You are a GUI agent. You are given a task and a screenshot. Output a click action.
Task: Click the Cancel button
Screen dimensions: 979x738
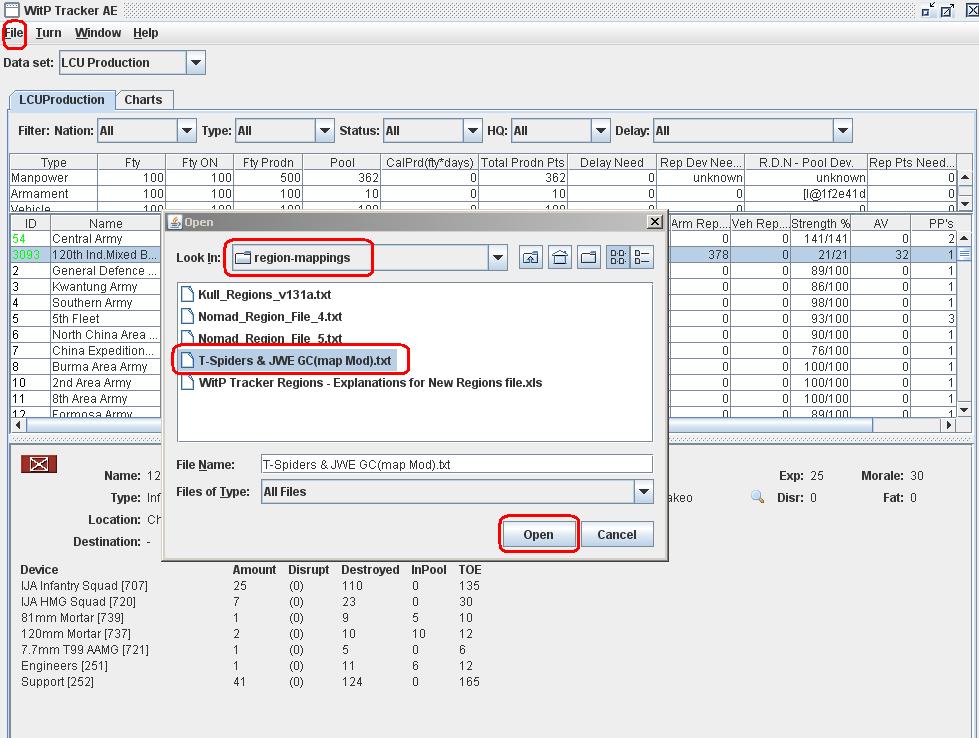(617, 534)
